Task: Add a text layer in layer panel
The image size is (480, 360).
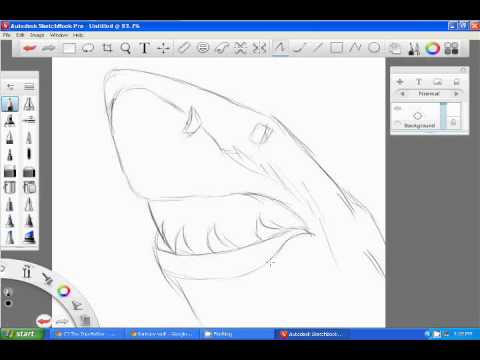Action: click(x=419, y=82)
